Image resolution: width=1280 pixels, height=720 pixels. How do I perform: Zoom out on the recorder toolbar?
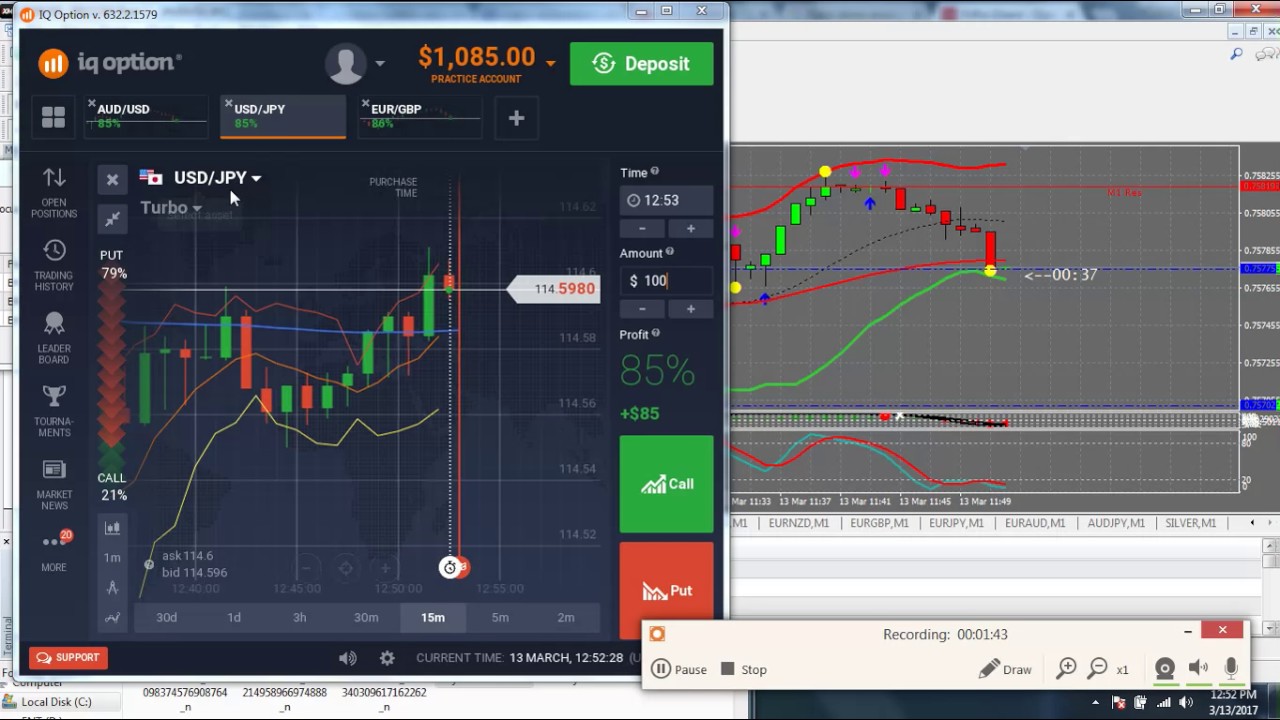[x=1097, y=669]
